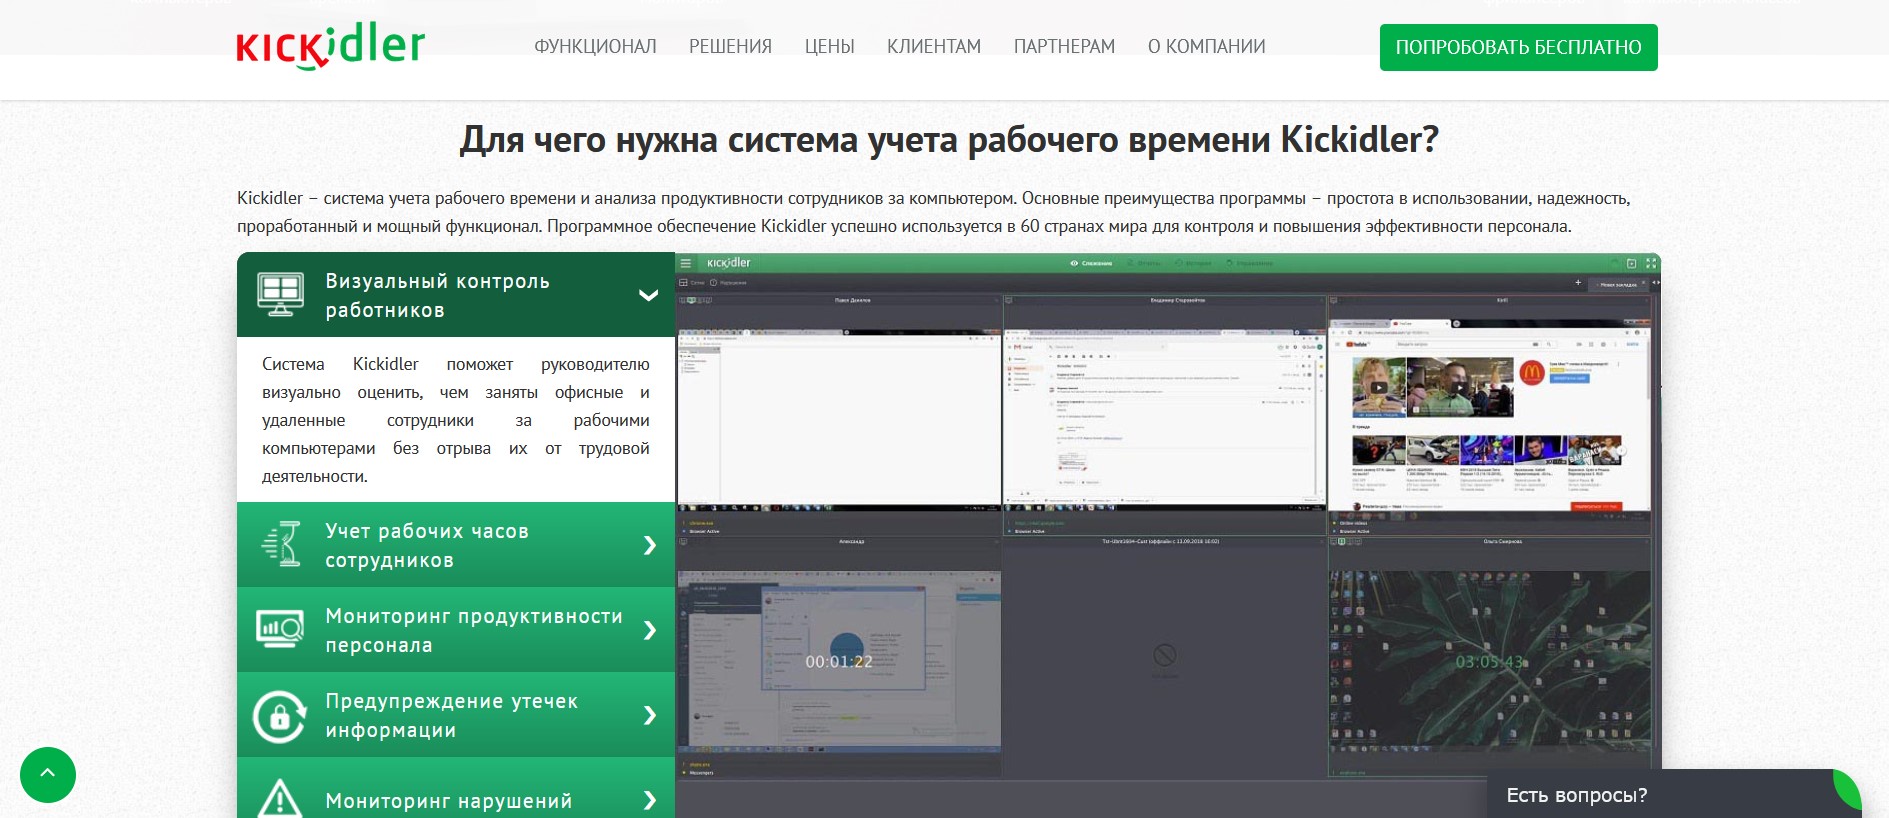The image size is (1889, 818).
Task: Click the Kickidler logo in the header
Action: [330, 46]
